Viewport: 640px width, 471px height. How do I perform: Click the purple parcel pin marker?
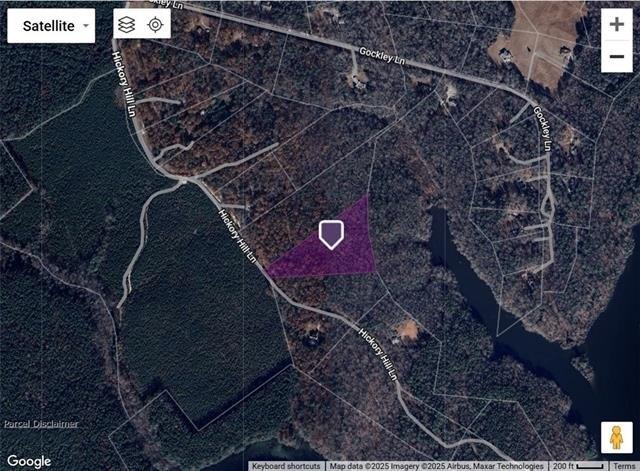pos(331,234)
